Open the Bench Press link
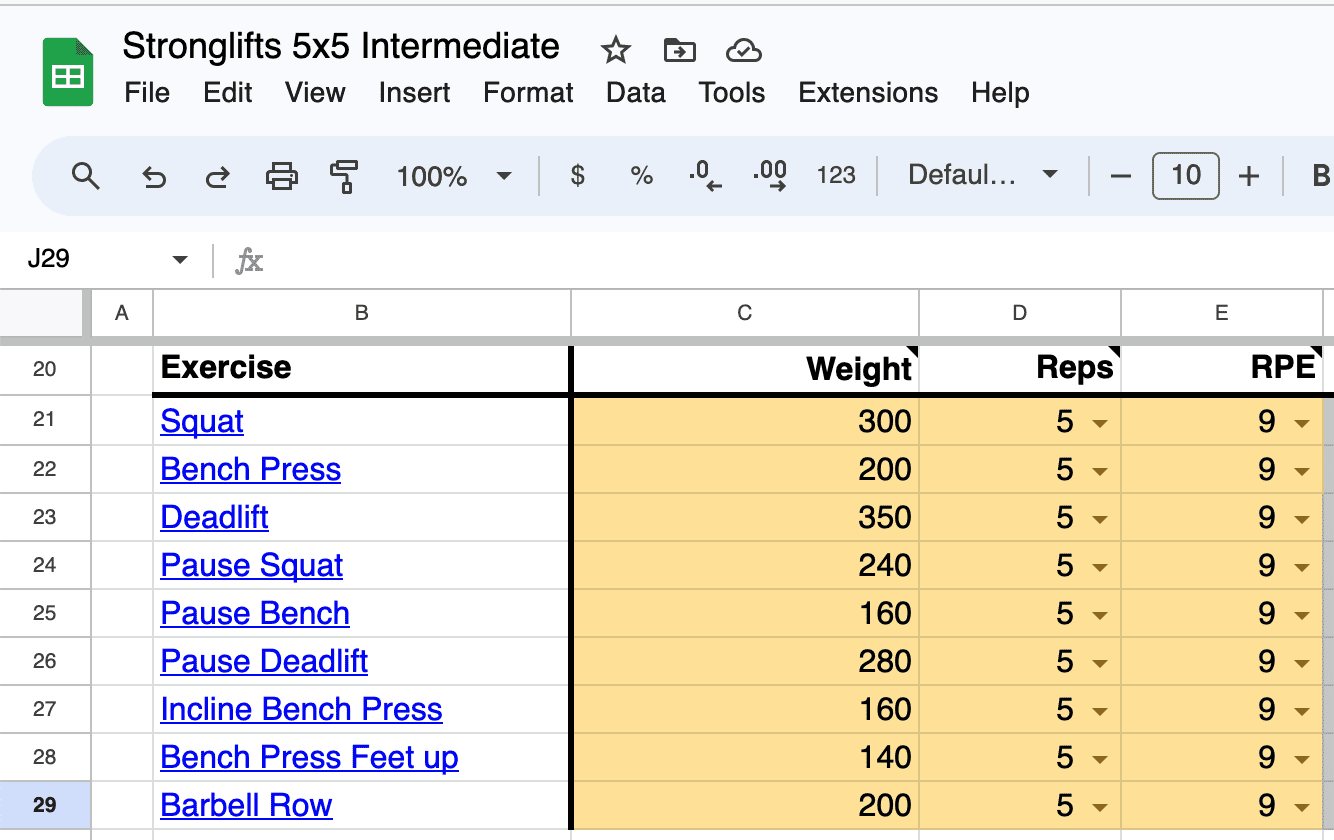 250,470
